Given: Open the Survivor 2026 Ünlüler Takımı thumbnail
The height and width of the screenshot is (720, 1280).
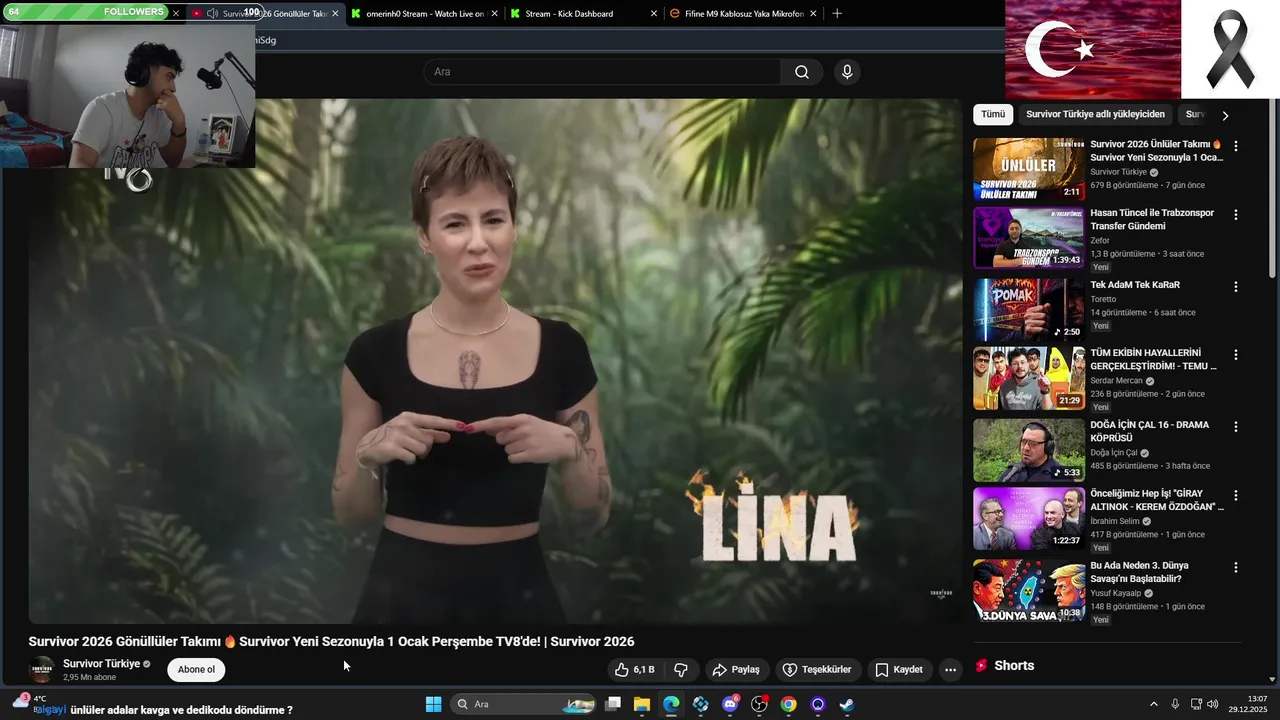Looking at the screenshot, I should pyautogui.click(x=1028, y=170).
